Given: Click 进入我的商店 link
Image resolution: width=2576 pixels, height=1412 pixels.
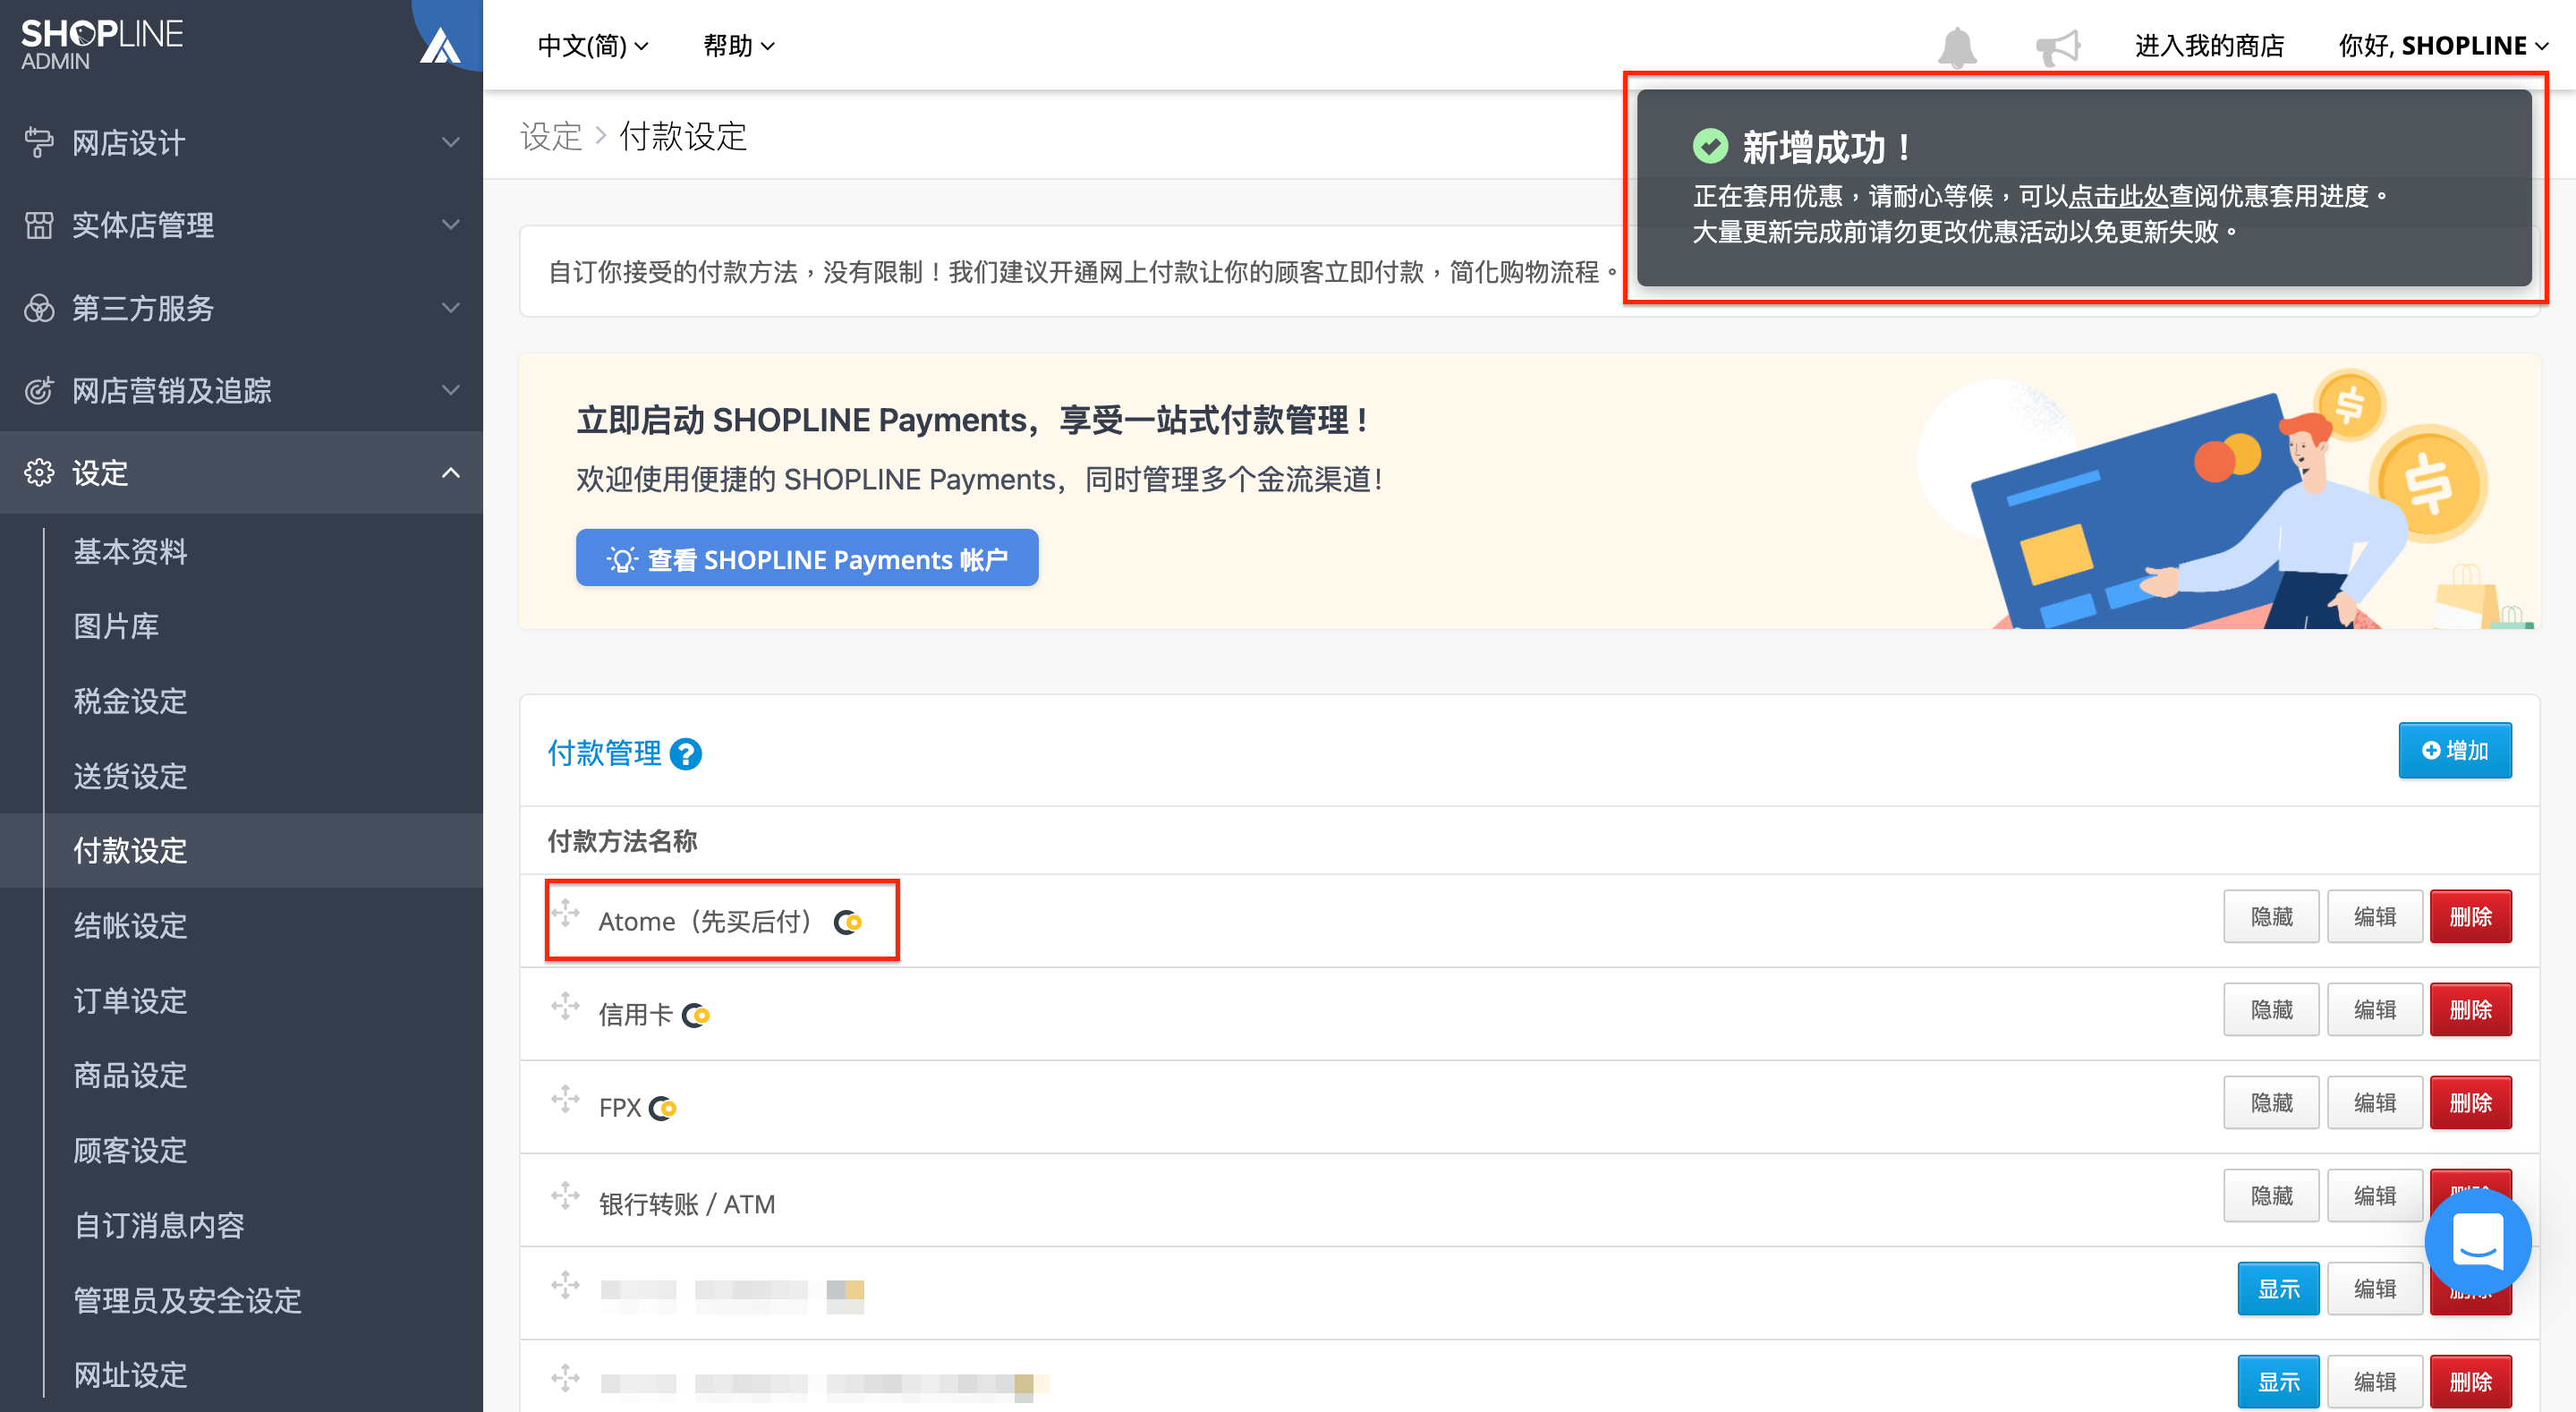Looking at the screenshot, I should tap(2209, 46).
